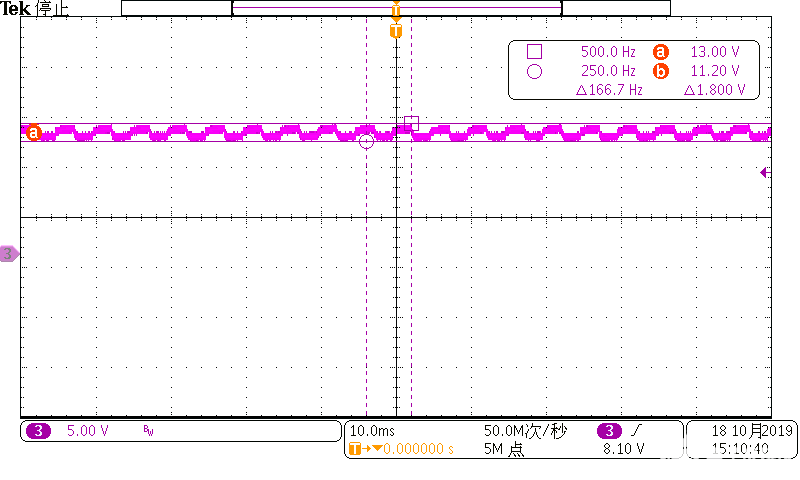The image size is (800, 480).
Task: Click the trigger level arrow on right edge
Action: click(765, 173)
